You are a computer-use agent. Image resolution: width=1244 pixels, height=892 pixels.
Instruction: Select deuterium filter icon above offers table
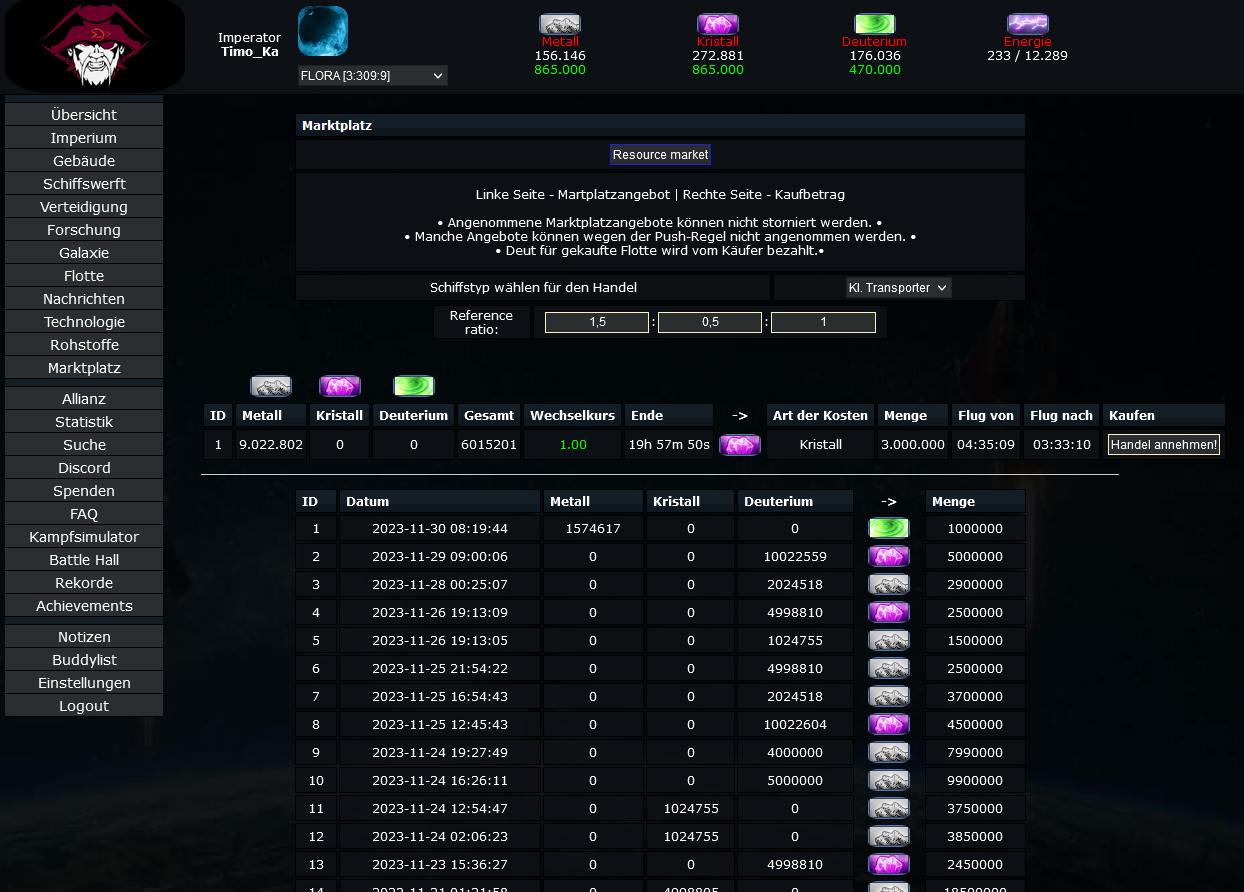[414, 386]
